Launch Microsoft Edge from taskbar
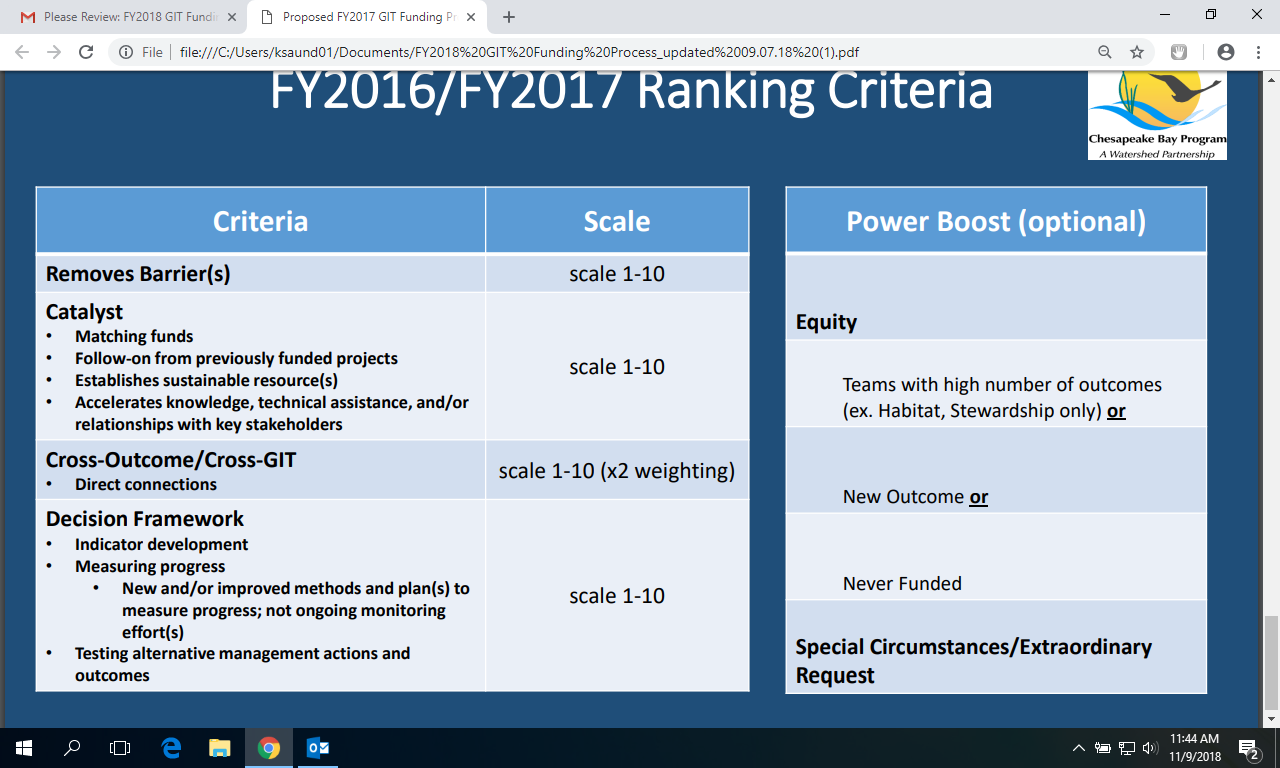This screenshot has height=768, width=1280. point(171,747)
